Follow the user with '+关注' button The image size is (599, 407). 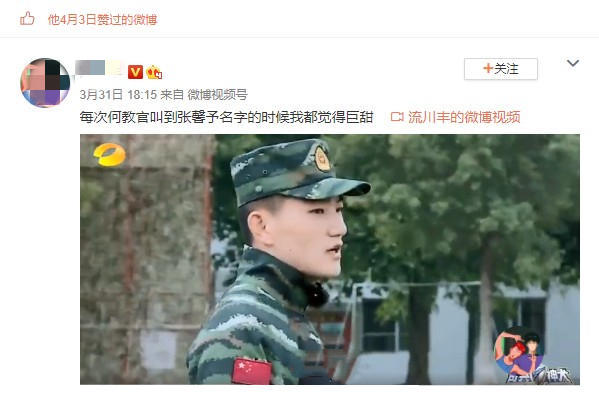[x=501, y=69]
